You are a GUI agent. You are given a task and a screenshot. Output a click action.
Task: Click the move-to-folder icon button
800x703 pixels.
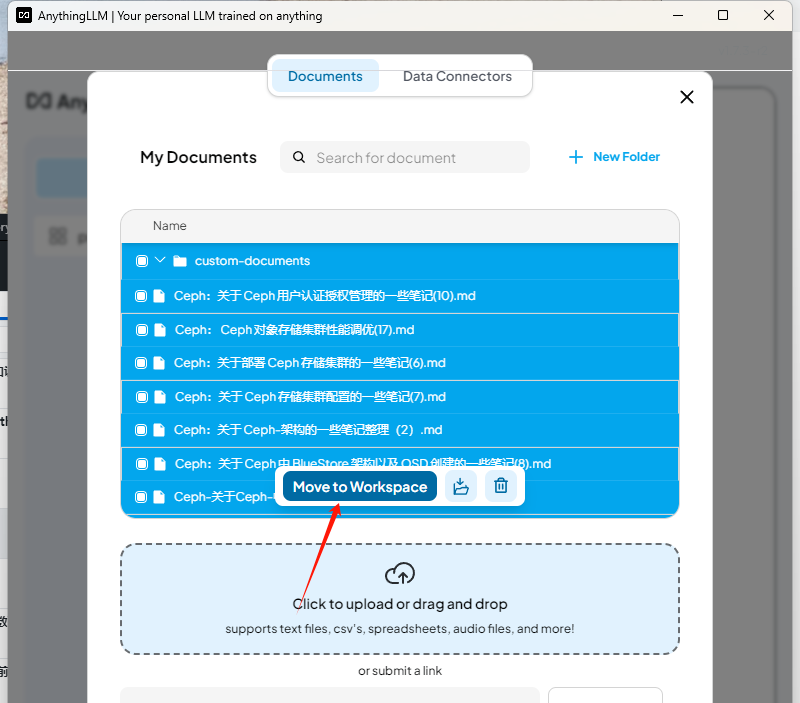click(x=461, y=486)
